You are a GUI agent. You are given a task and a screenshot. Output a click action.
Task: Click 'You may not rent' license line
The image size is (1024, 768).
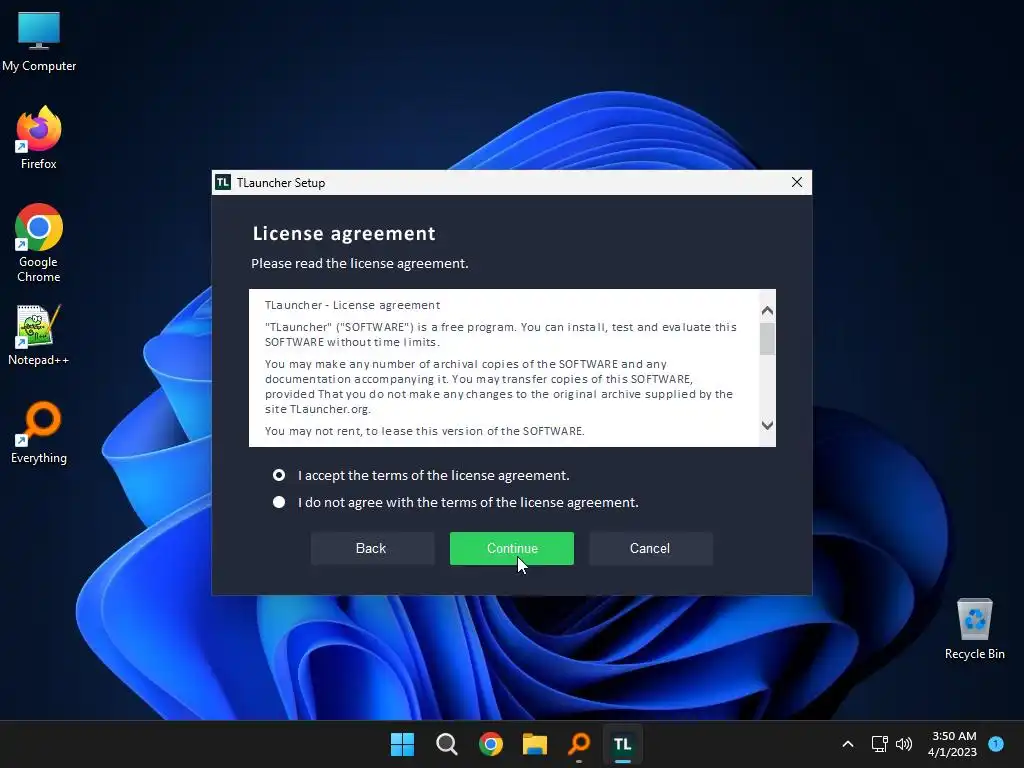[x=424, y=431]
